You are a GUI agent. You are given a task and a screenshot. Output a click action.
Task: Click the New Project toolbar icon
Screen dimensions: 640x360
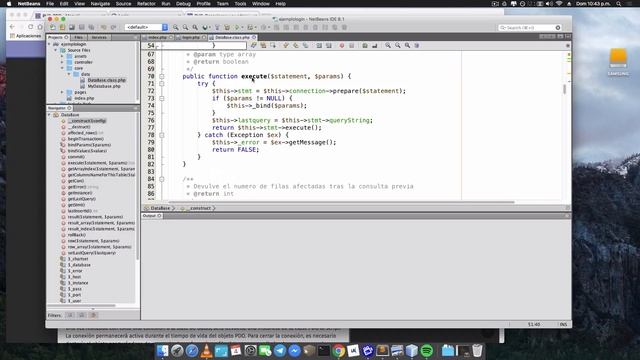click(62, 27)
